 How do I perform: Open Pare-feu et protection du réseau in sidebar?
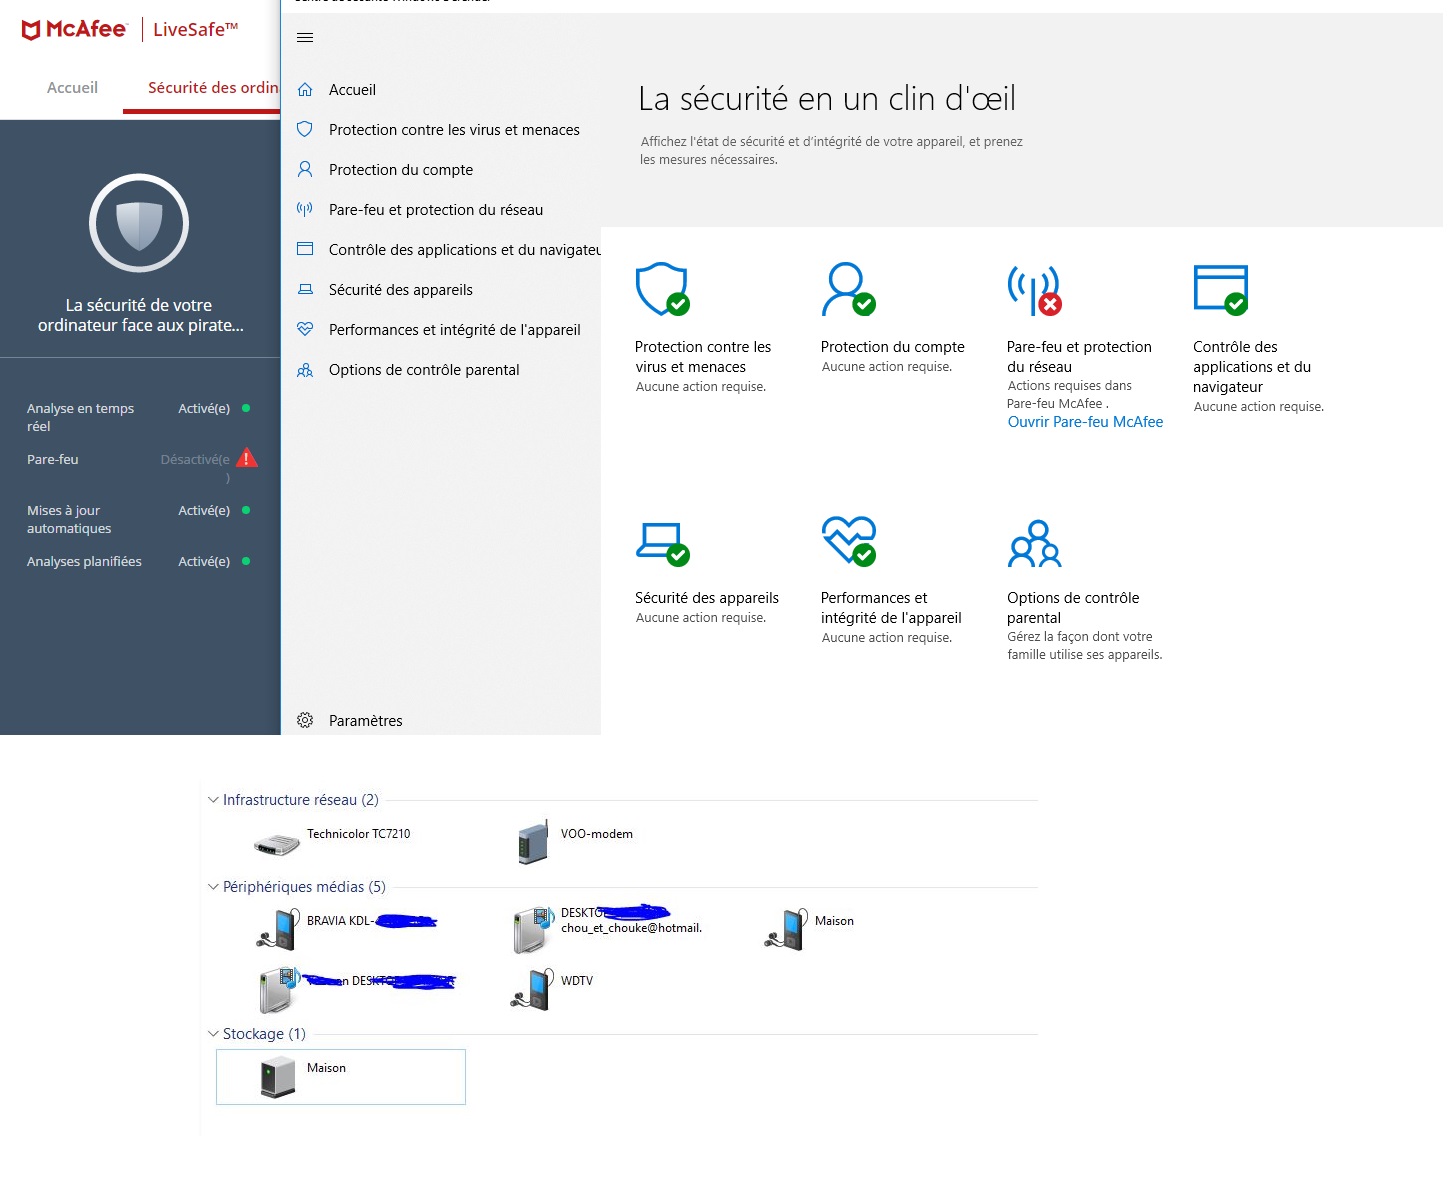click(436, 210)
